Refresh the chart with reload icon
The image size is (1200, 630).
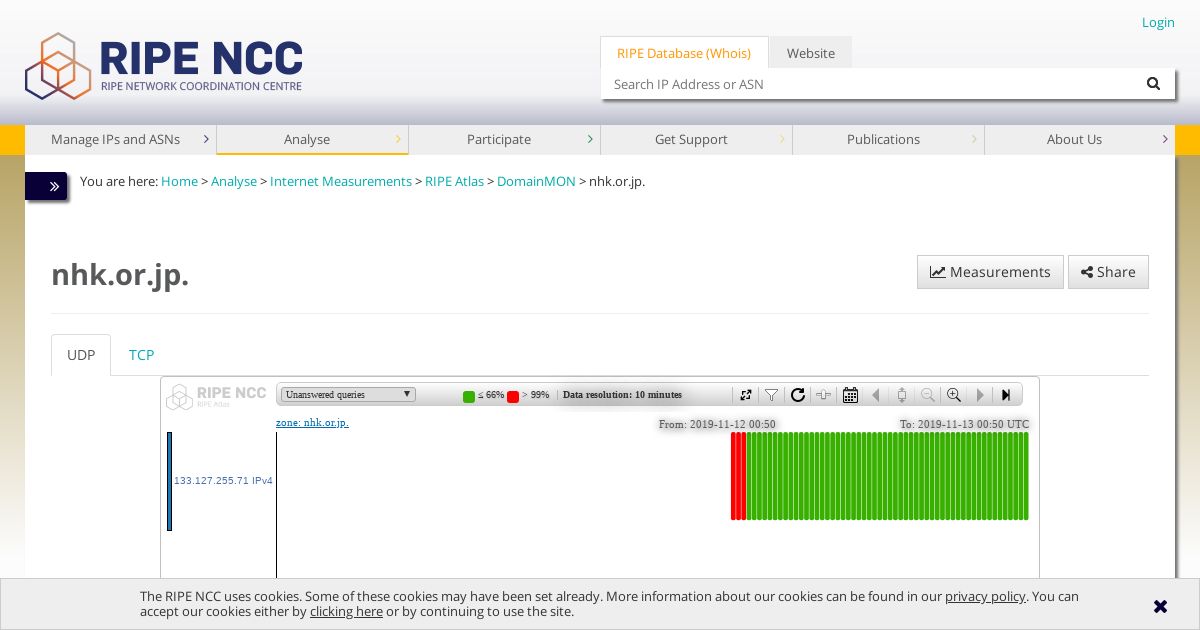pyautogui.click(x=798, y=395)
